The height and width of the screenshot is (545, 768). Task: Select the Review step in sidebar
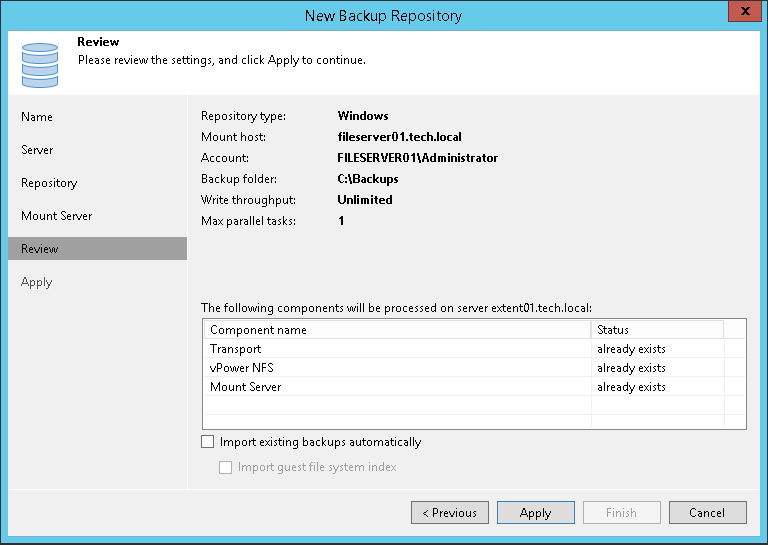click(40, 249)
